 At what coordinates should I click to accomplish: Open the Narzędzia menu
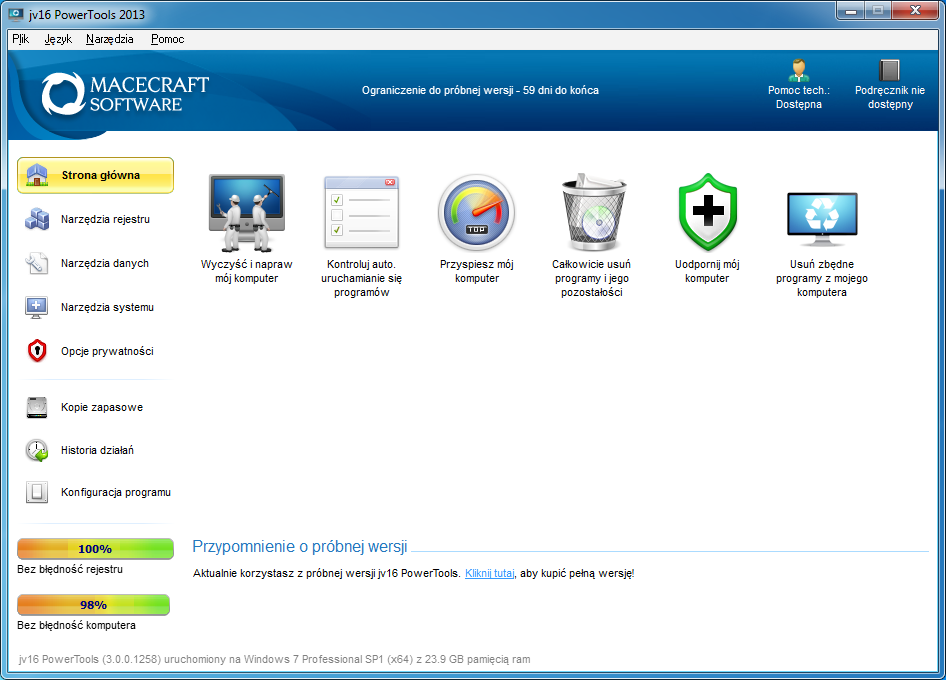point(109,39)
